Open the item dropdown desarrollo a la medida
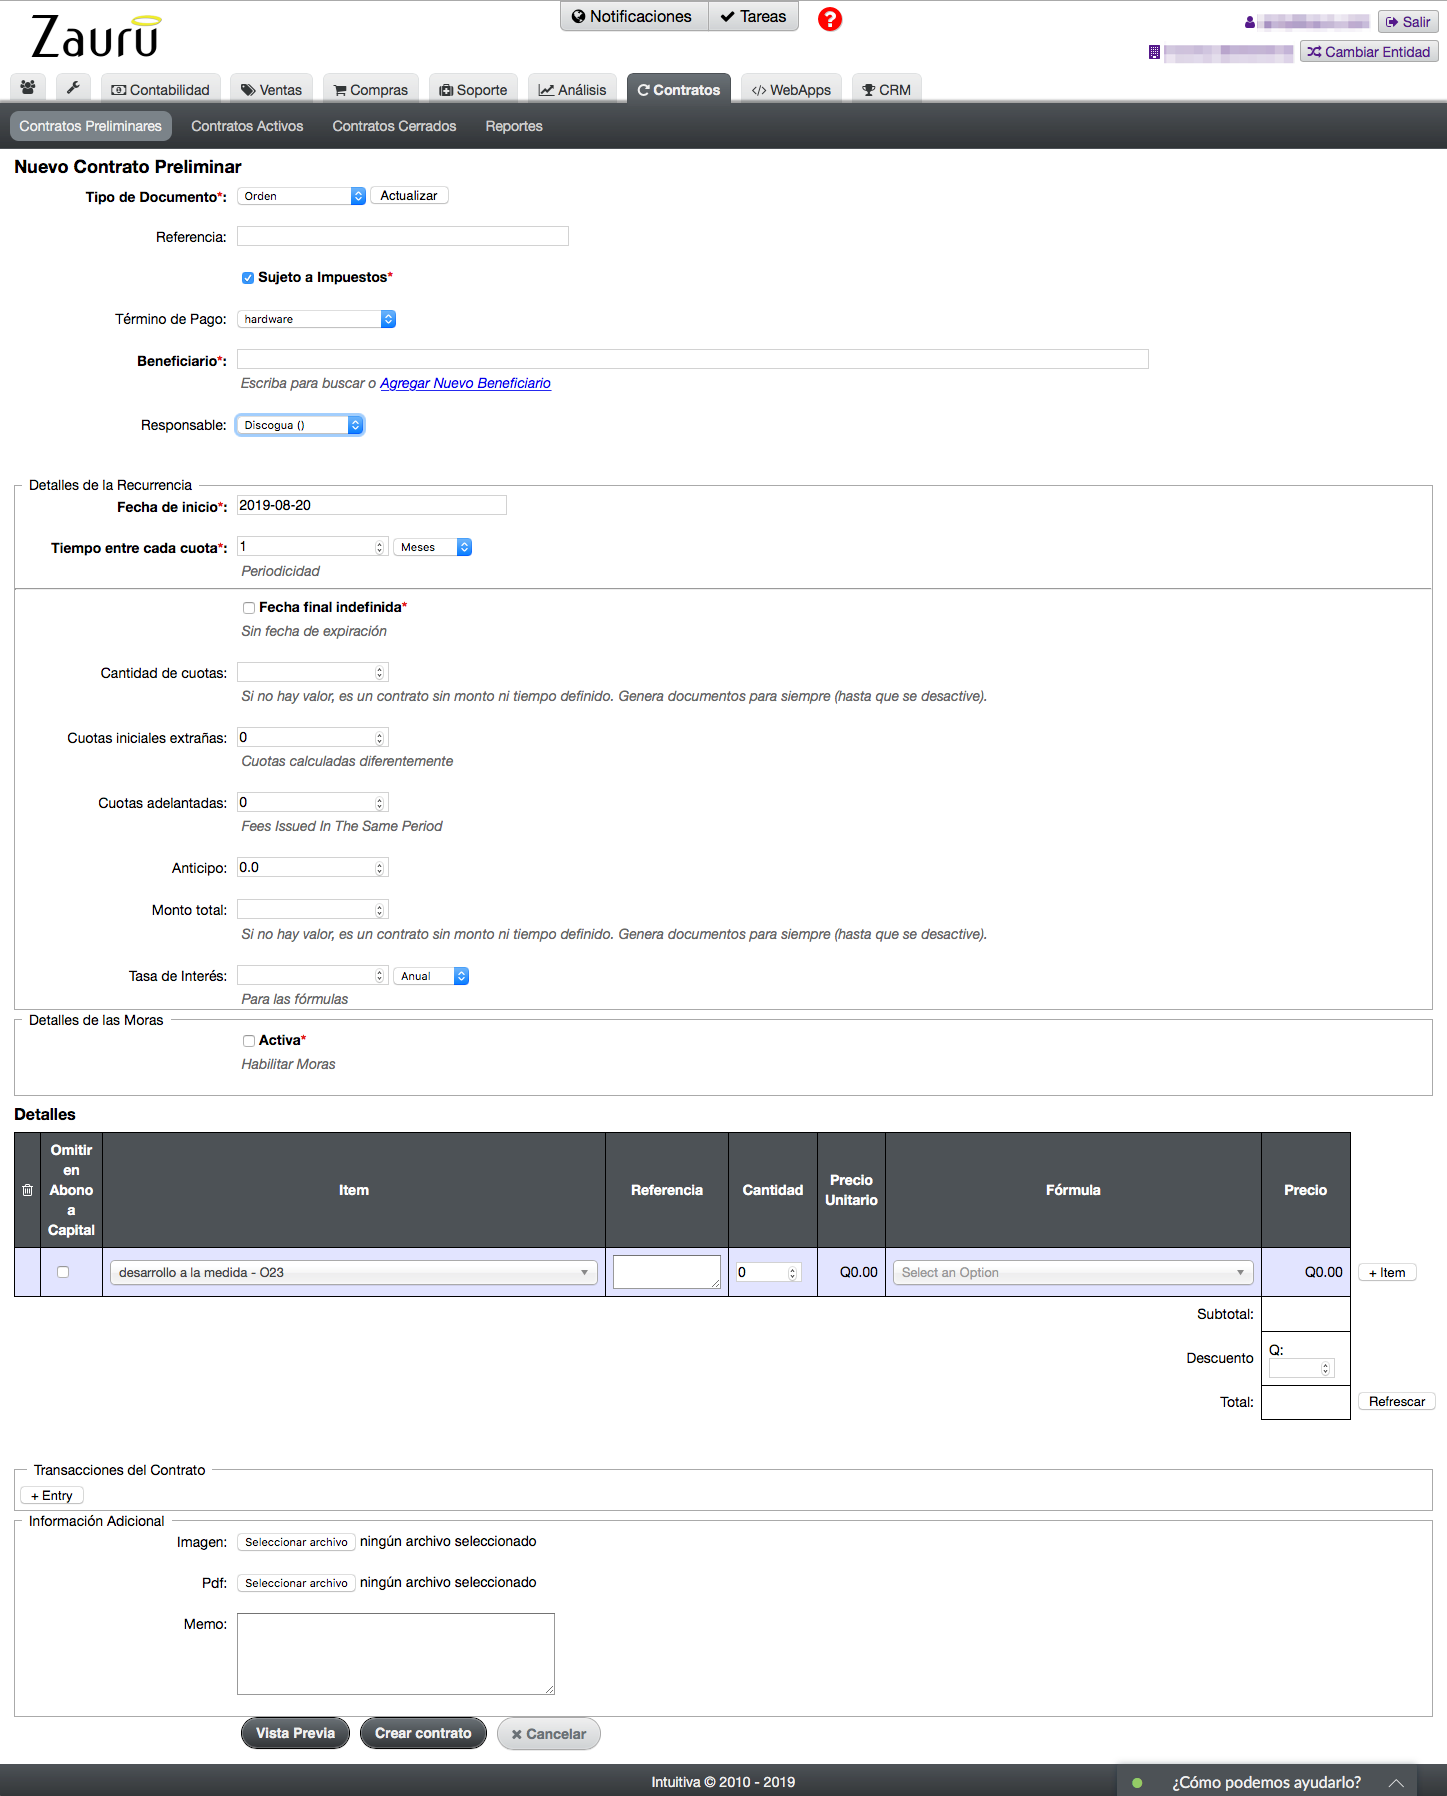 (354, 1272)
